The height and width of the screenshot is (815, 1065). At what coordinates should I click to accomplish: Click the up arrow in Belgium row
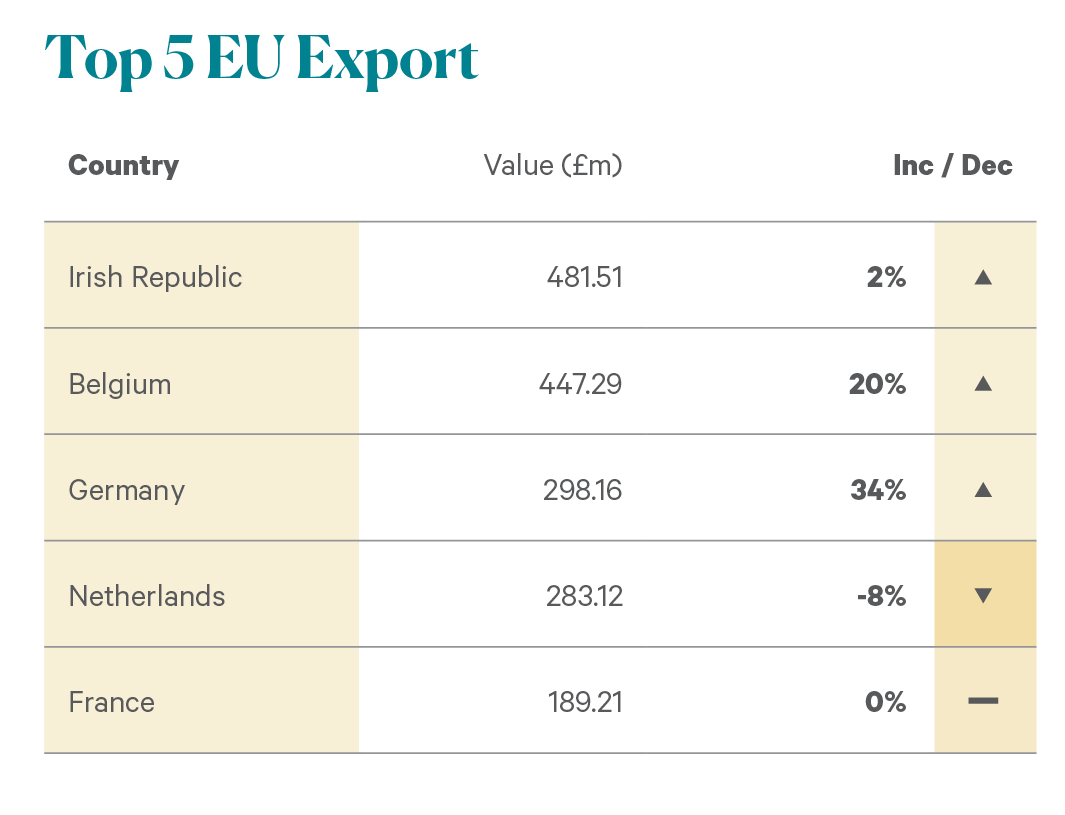pyautogui.click(x=983, y=384)
